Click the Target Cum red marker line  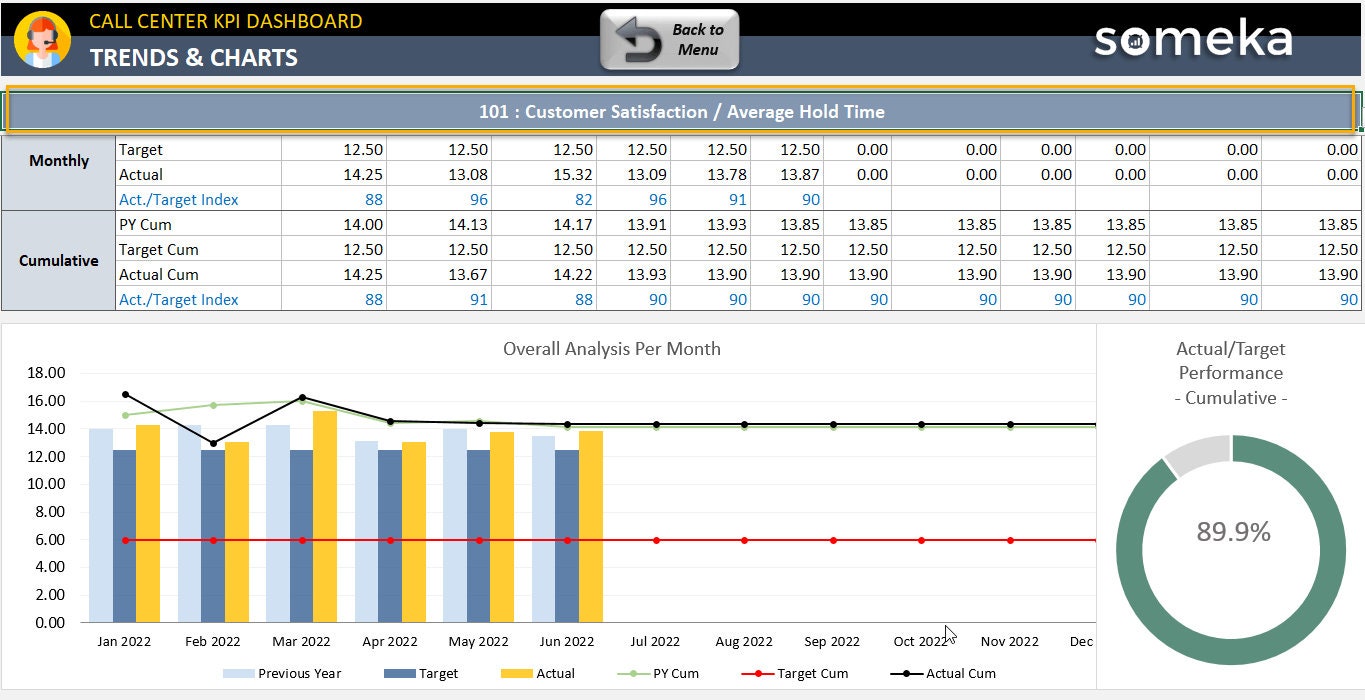click(743, 538)
